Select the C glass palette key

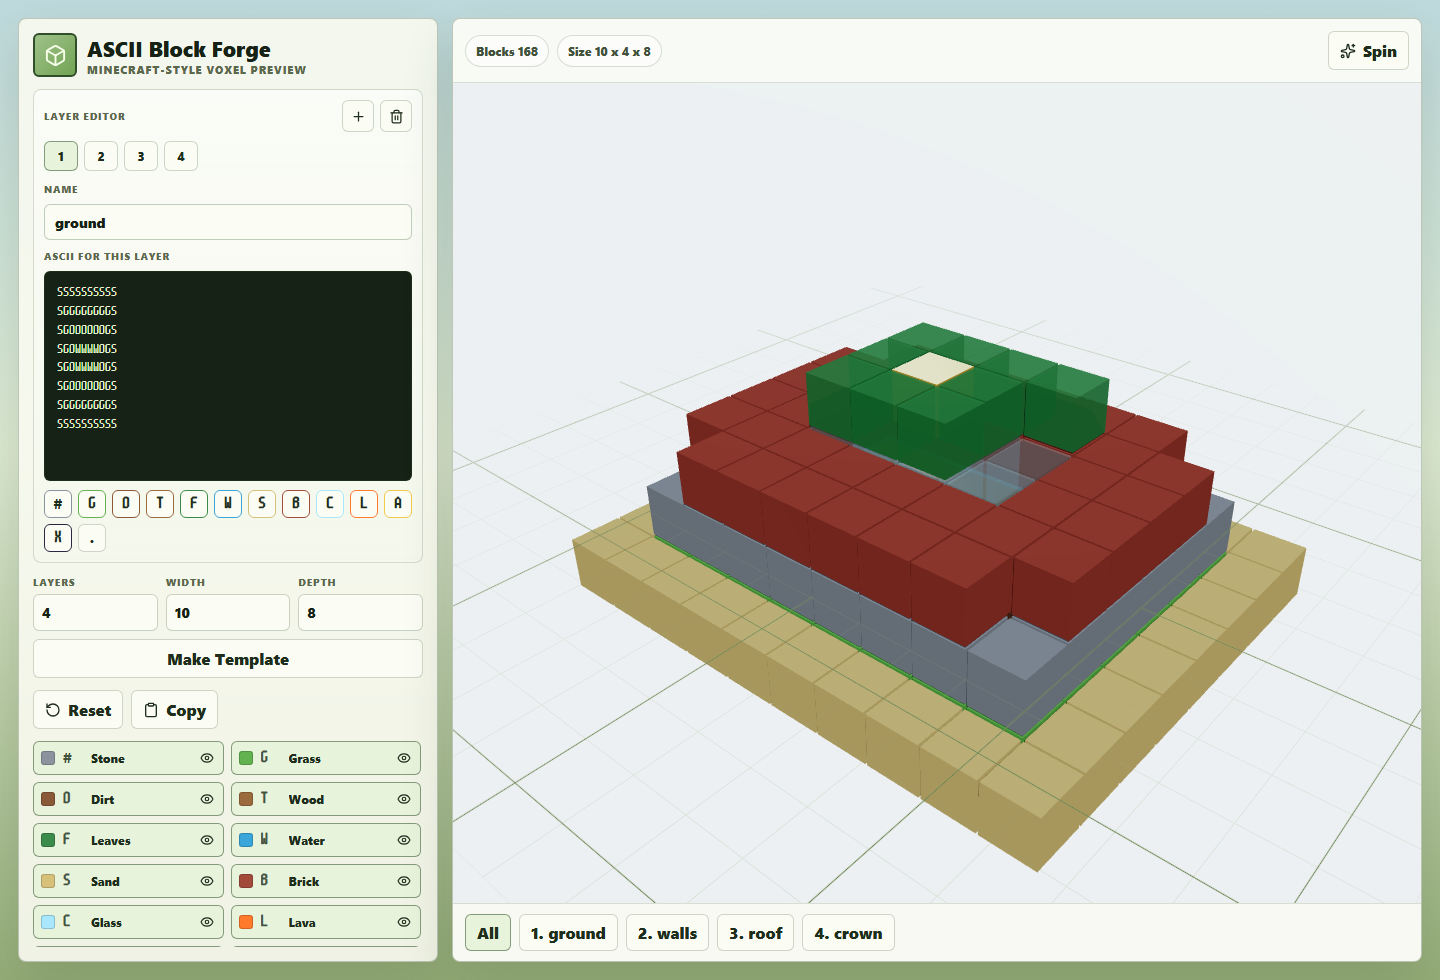click(x=330, y=504)
